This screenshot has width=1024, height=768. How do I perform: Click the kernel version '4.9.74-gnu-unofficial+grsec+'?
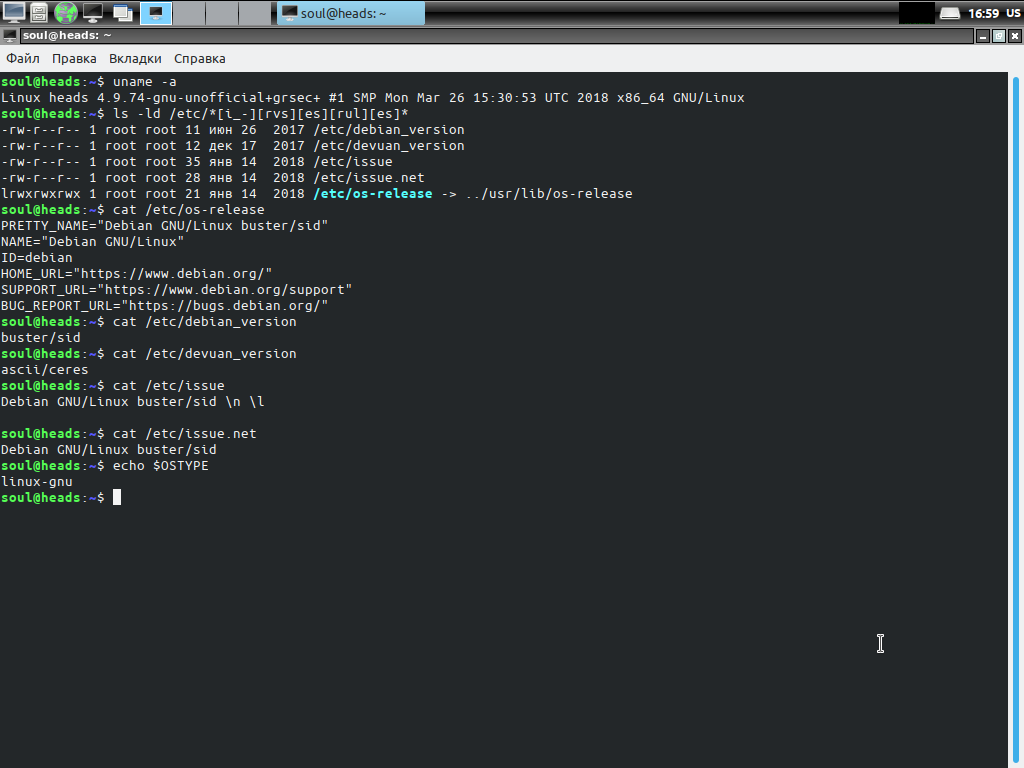[209, 98]
